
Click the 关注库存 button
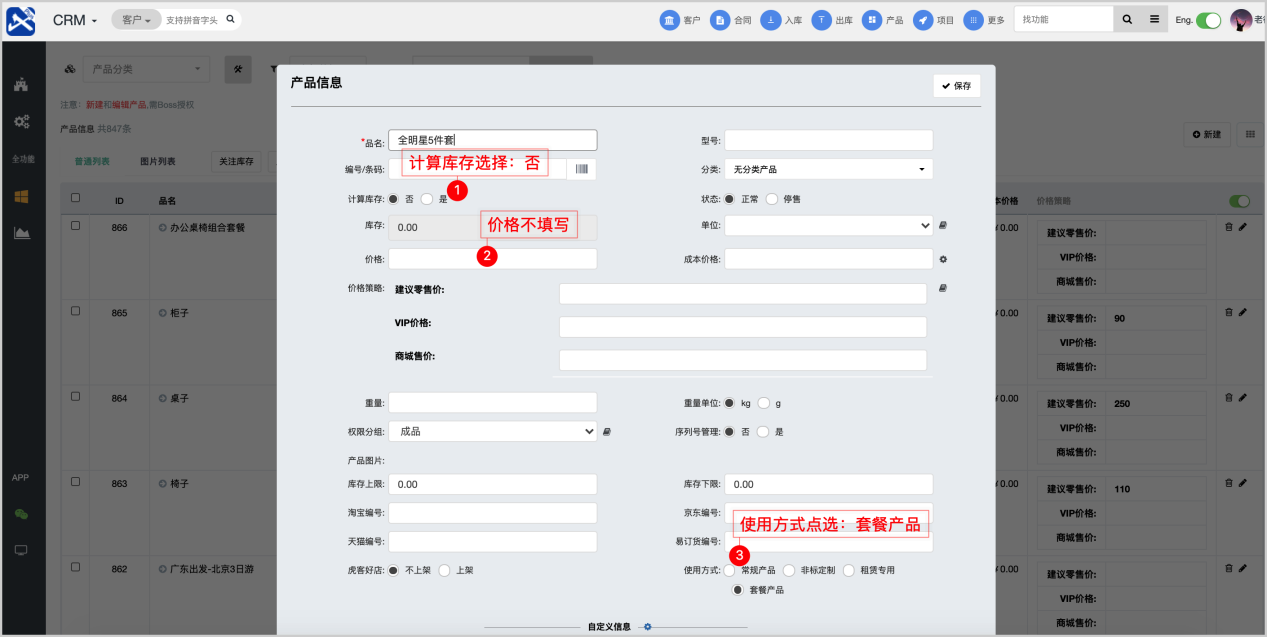237,161
